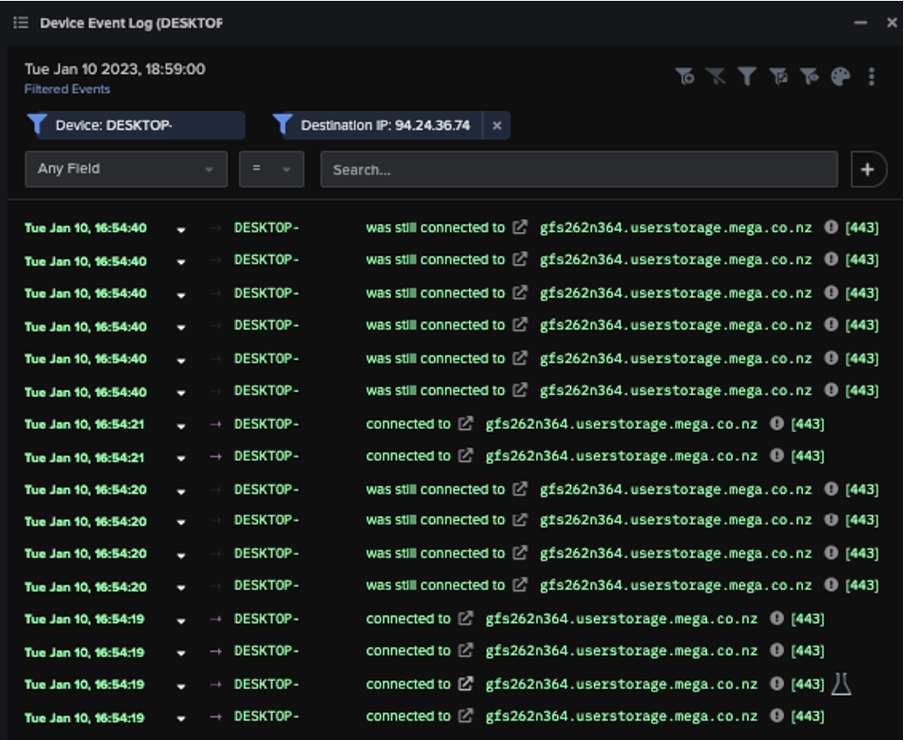Screen dimensions: 904x740
Task: Open the edit filter icon
Action: 776,74
